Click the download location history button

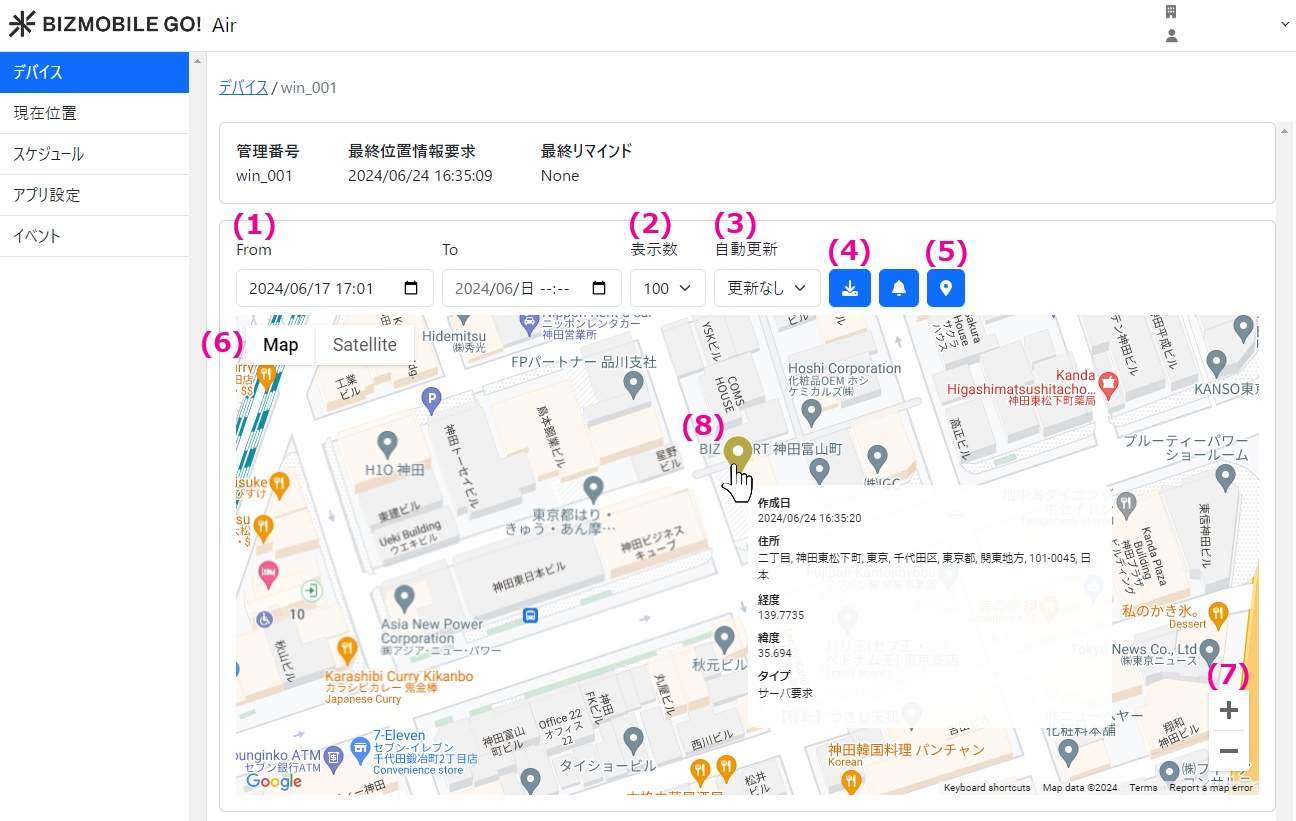[x=849, y=288]
